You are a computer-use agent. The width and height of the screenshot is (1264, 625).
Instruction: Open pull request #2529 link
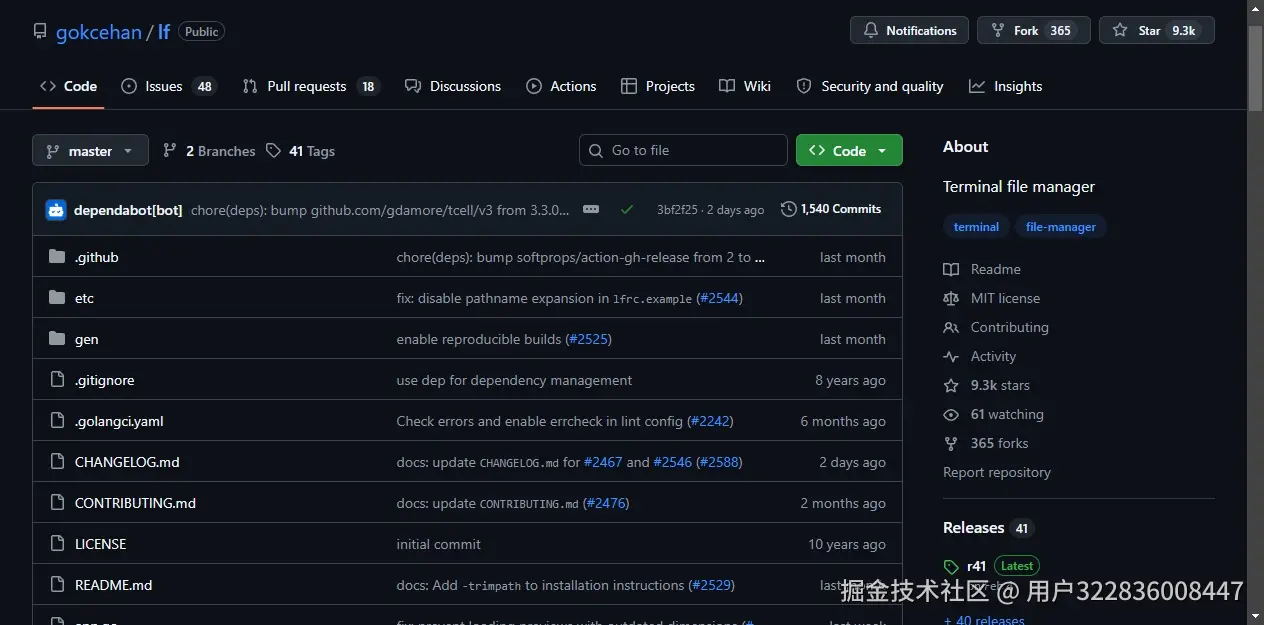[x=711, y=585]
